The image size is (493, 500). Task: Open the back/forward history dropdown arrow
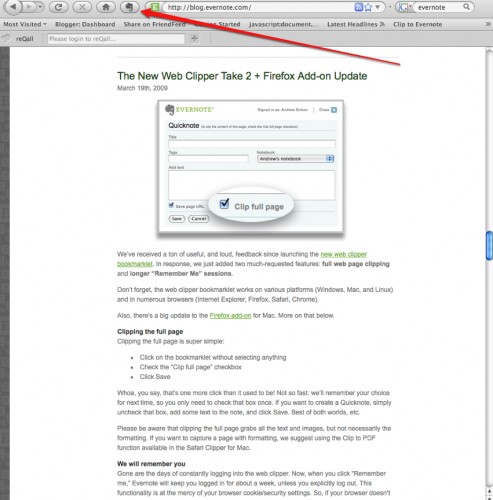[x=40, y=7]
